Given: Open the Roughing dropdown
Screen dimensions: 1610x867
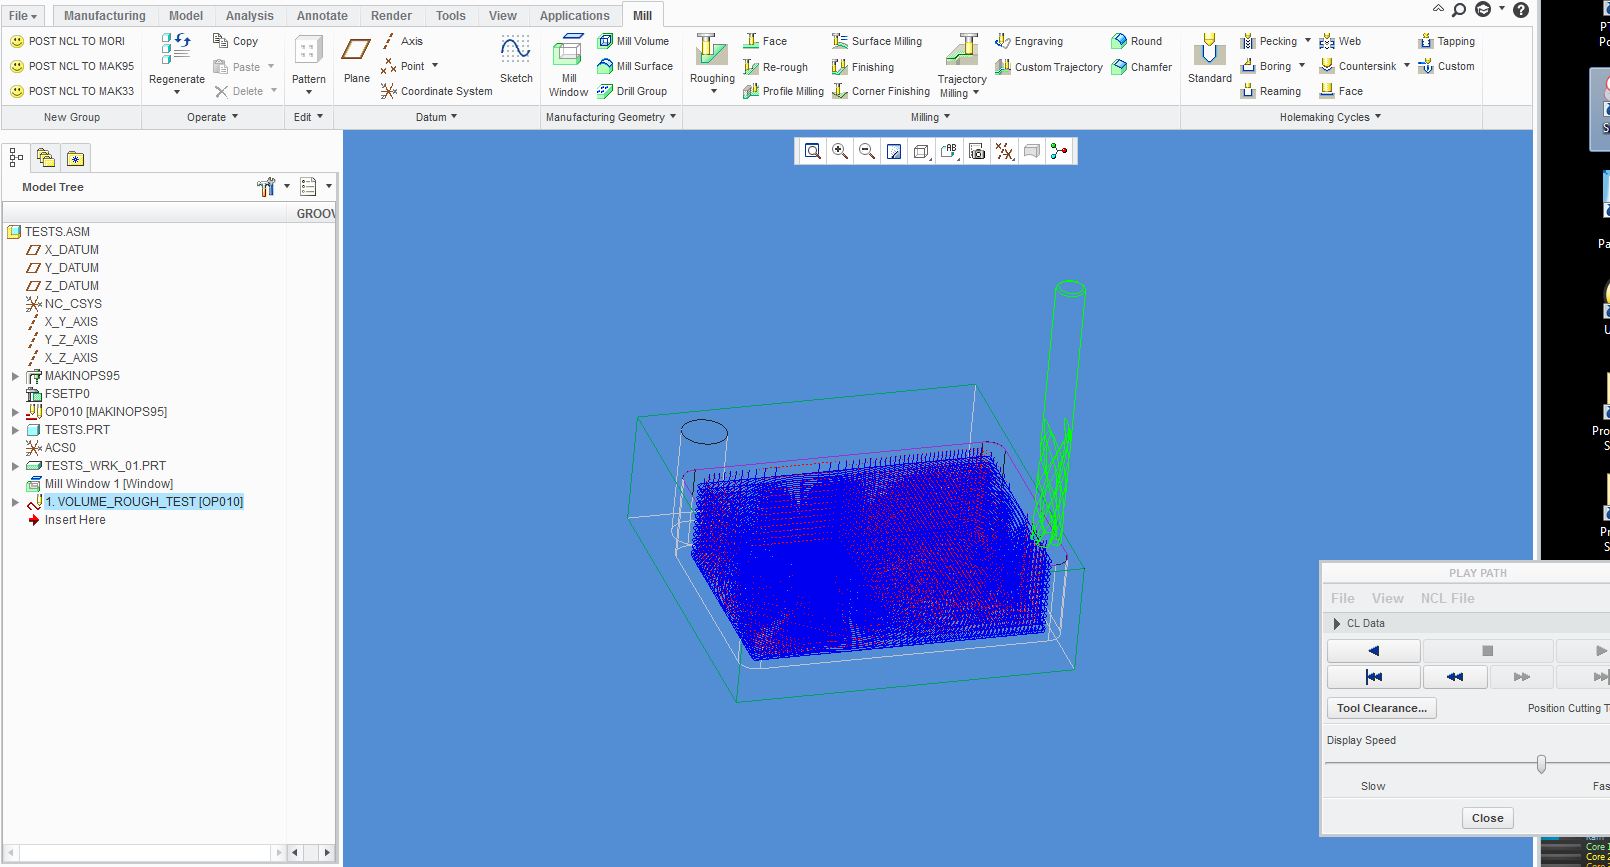Looking at the screenshot, I should click(713, 92).
